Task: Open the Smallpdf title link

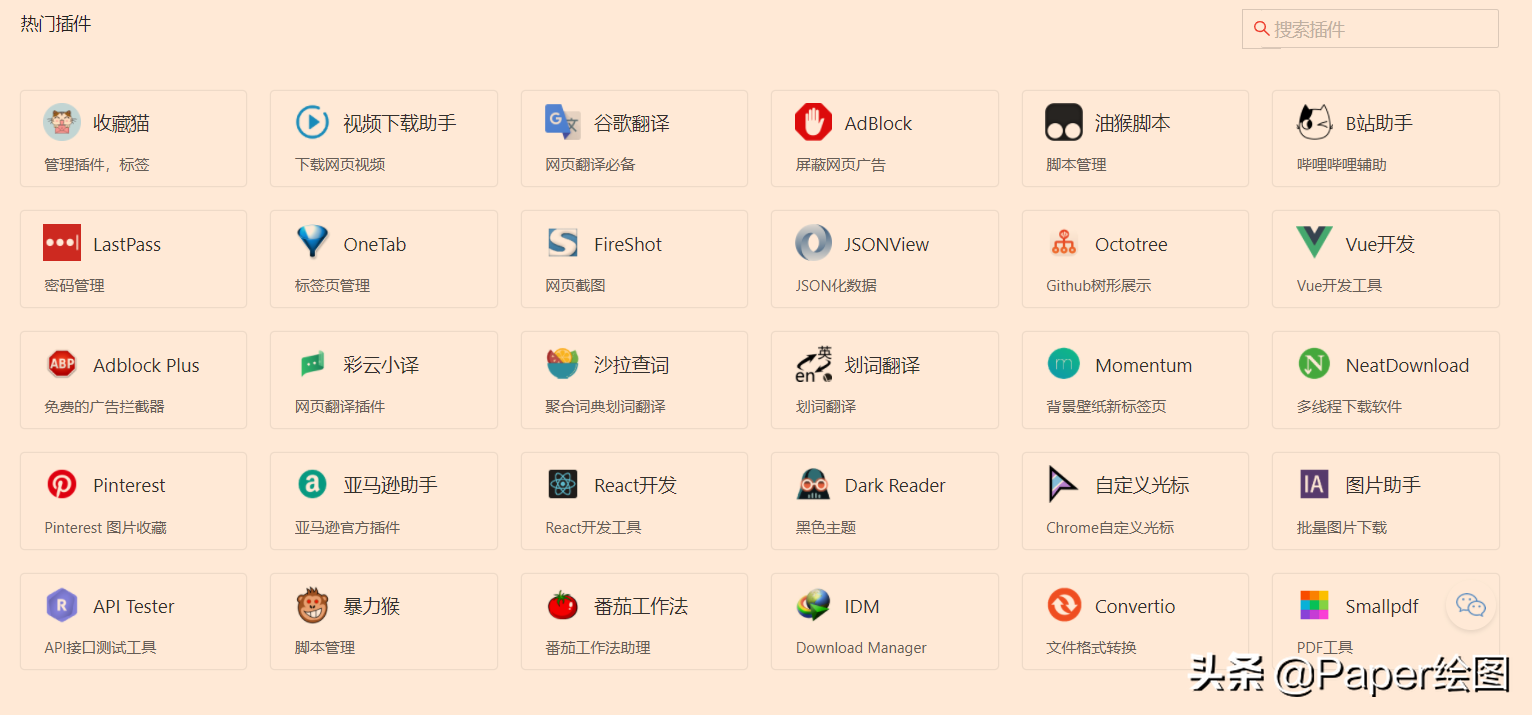Action: 1382,607
